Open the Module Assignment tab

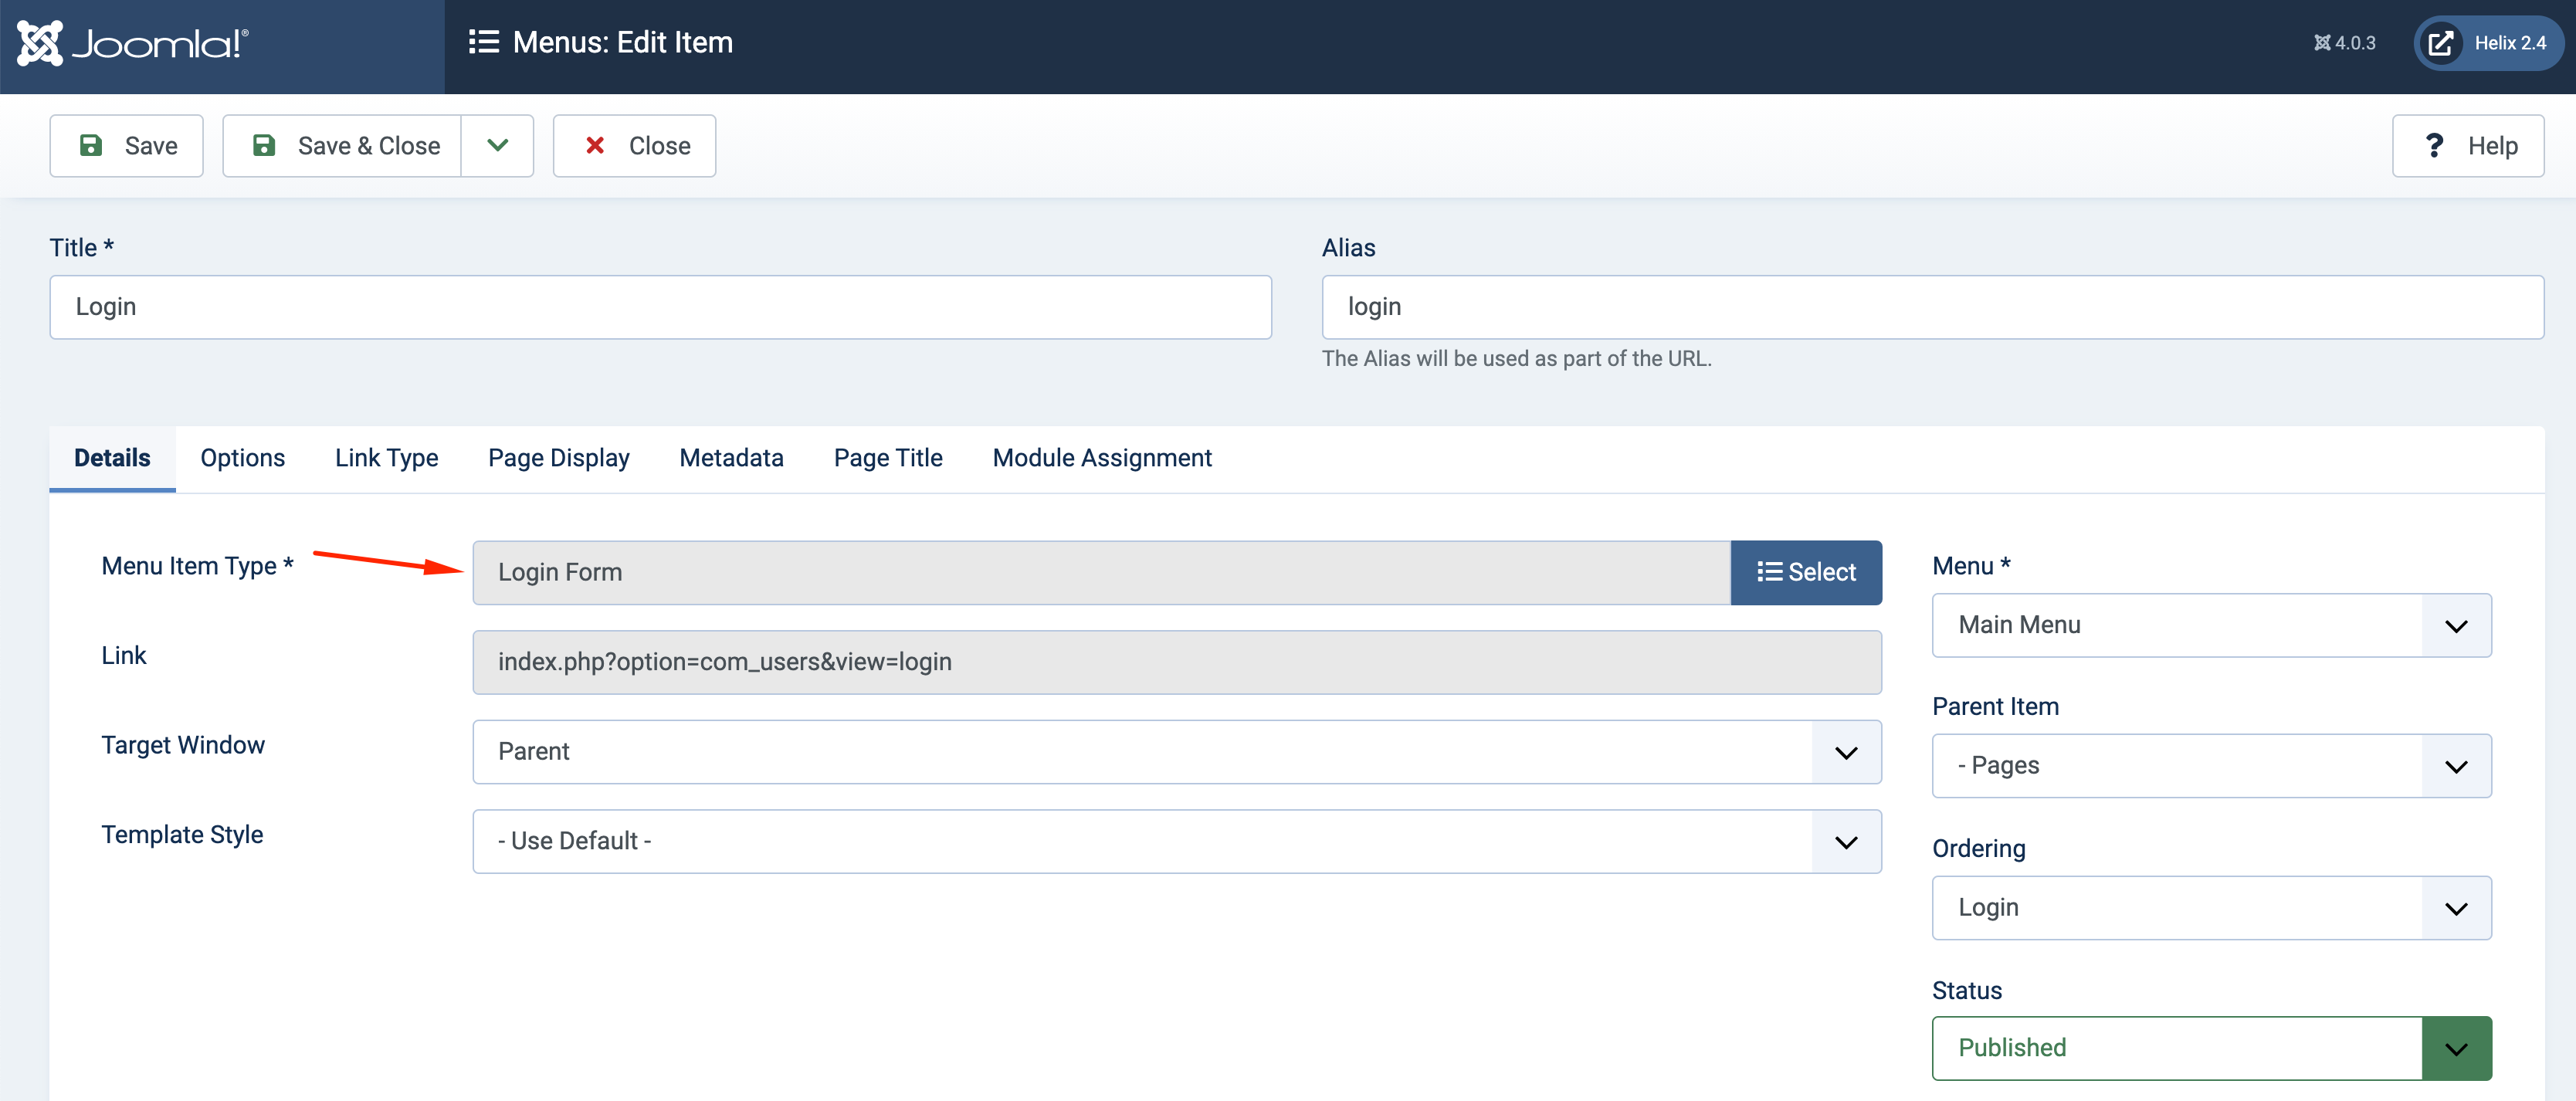[x=1102, y=457]
